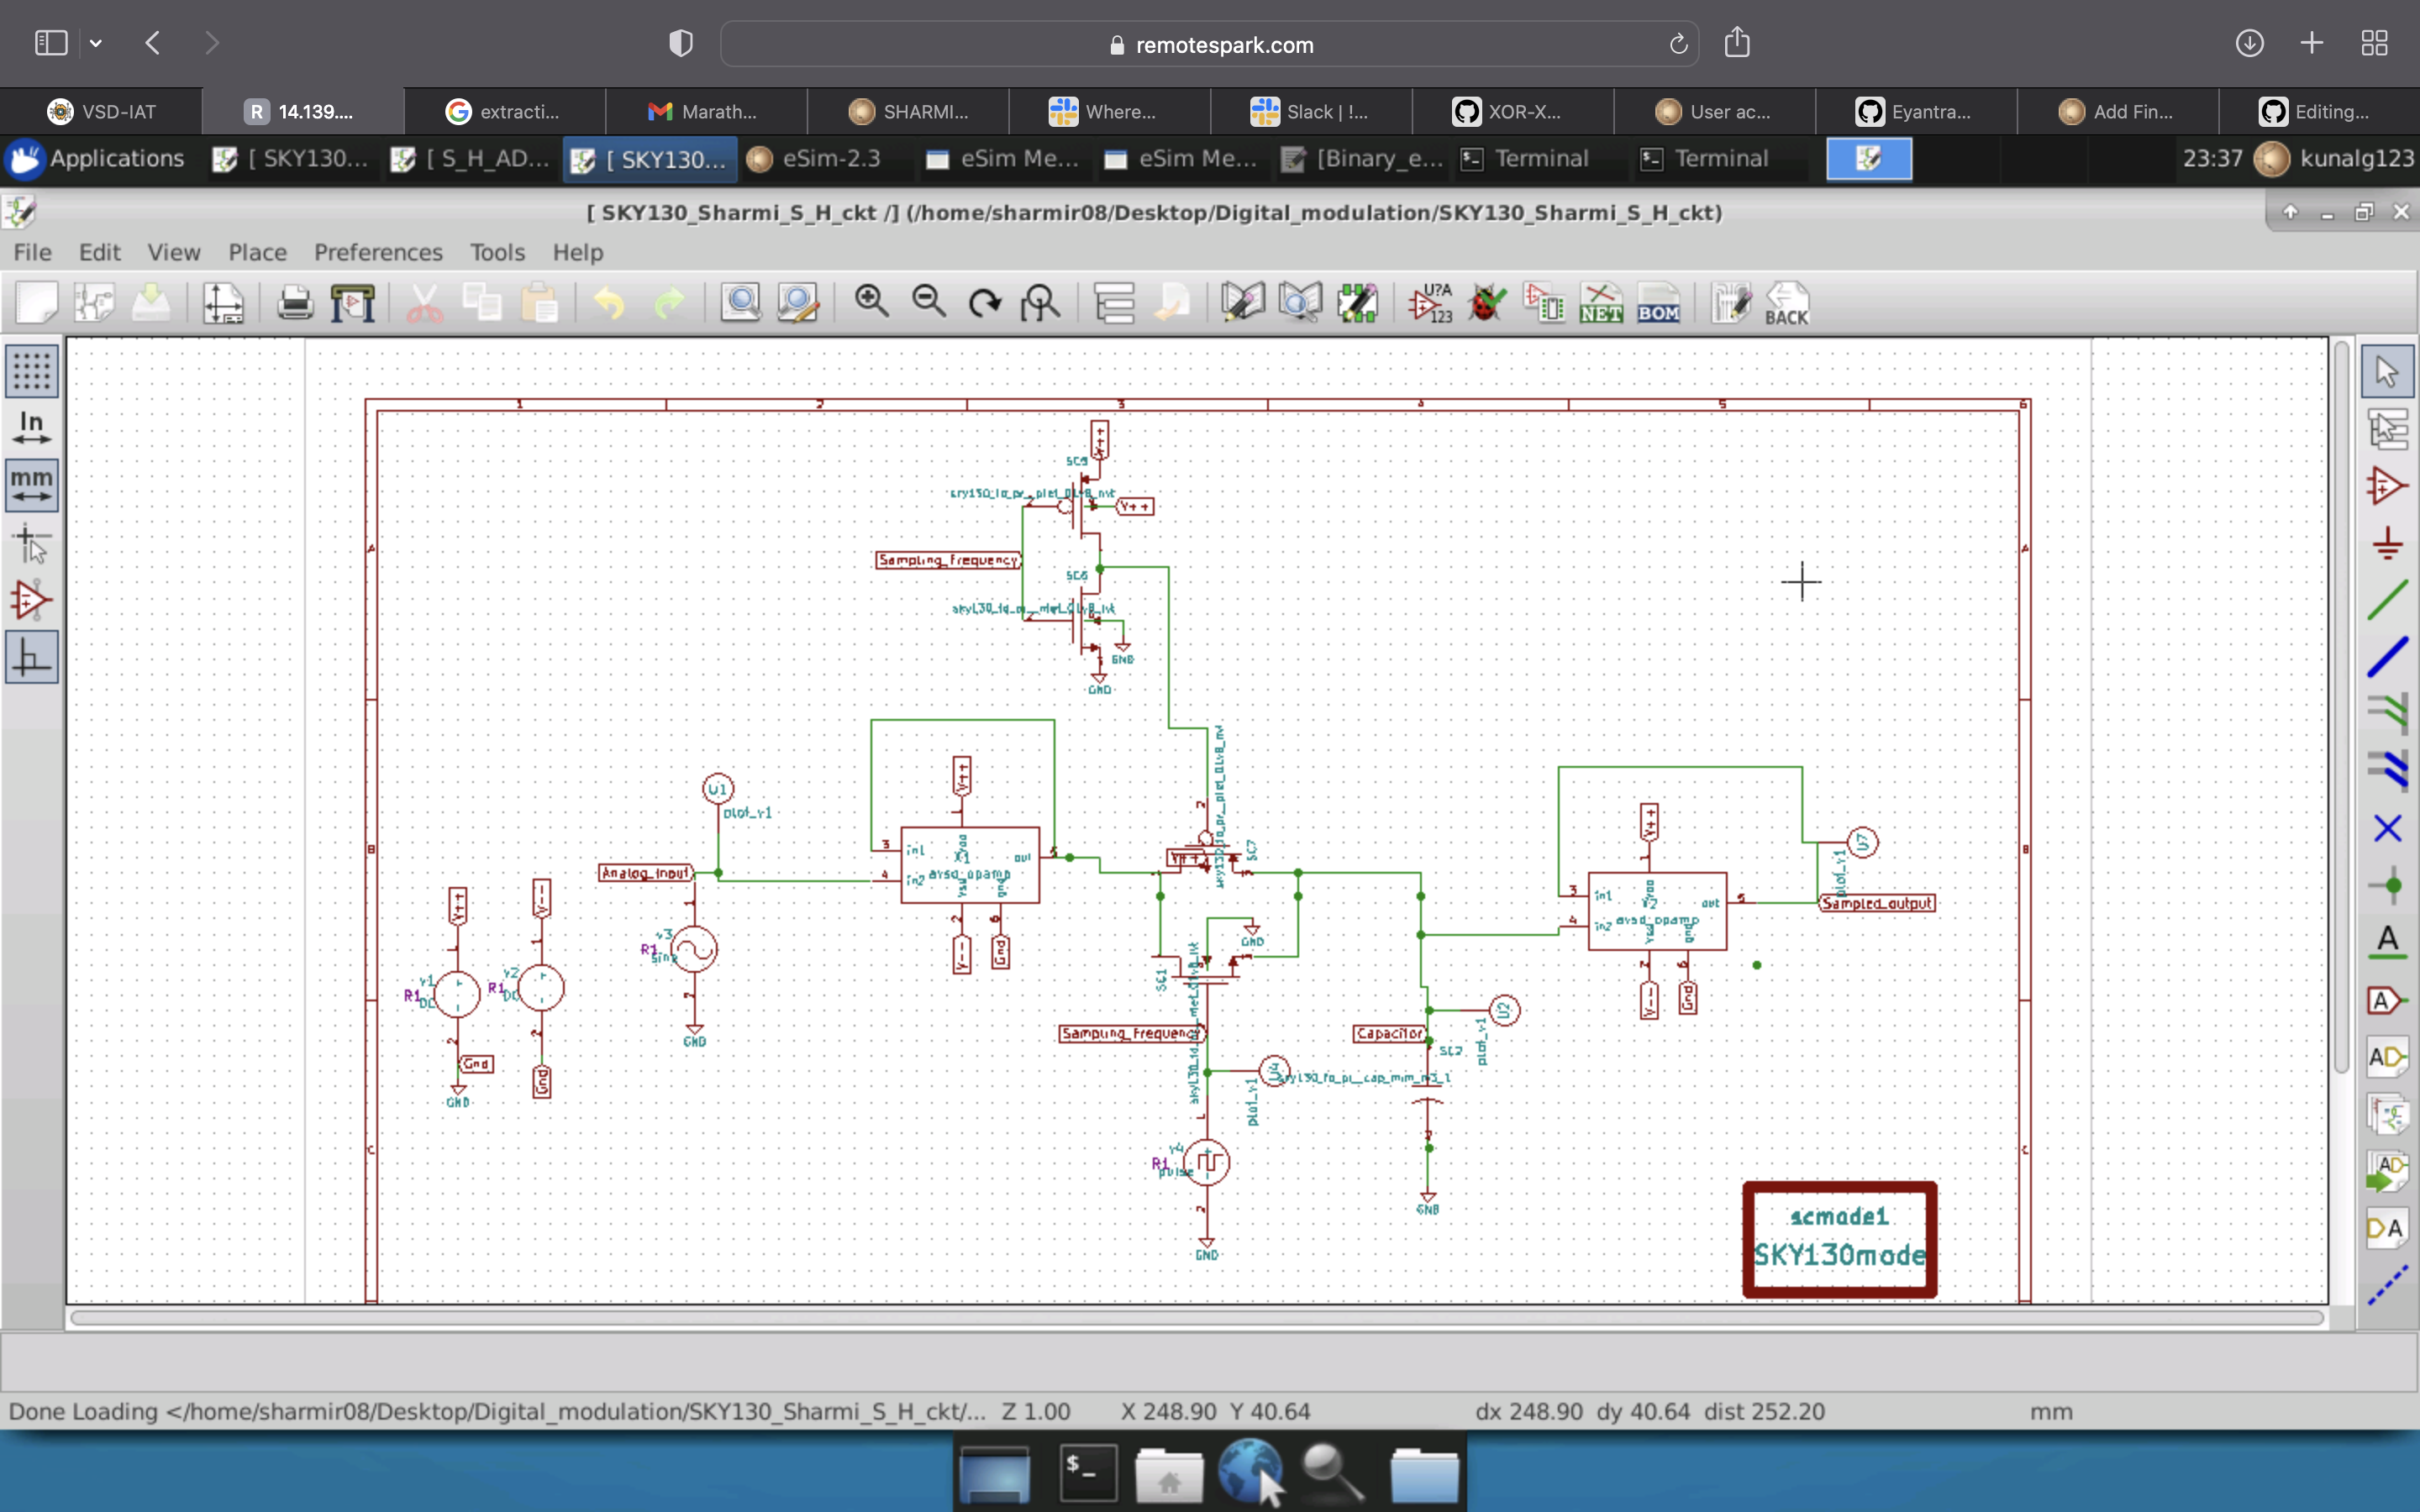Open the Safari tab group dropdown
The image size is (2420, 1512).
[x=96, y=42]
